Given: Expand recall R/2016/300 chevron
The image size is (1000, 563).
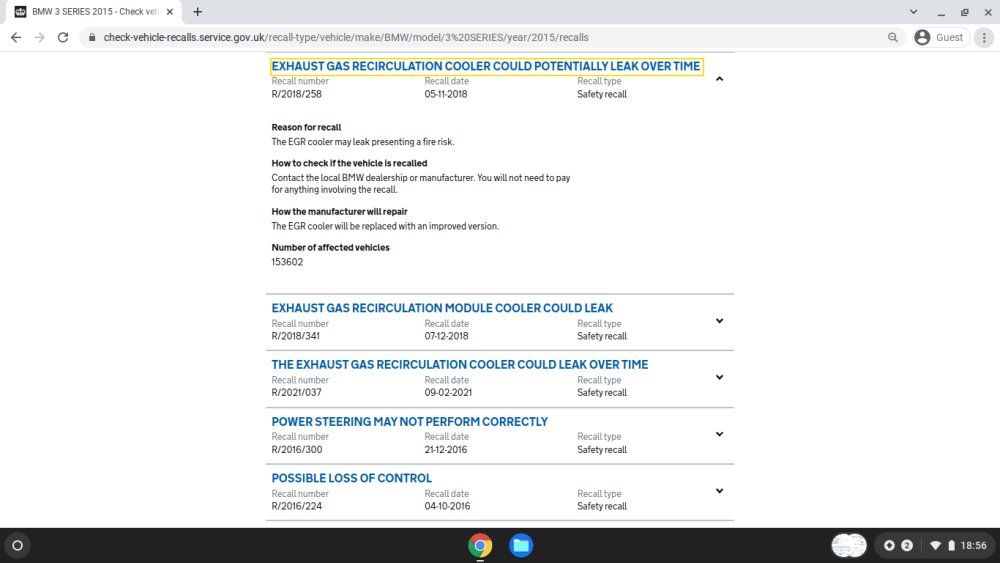Looking at the screenshot, I should (719, 434).
